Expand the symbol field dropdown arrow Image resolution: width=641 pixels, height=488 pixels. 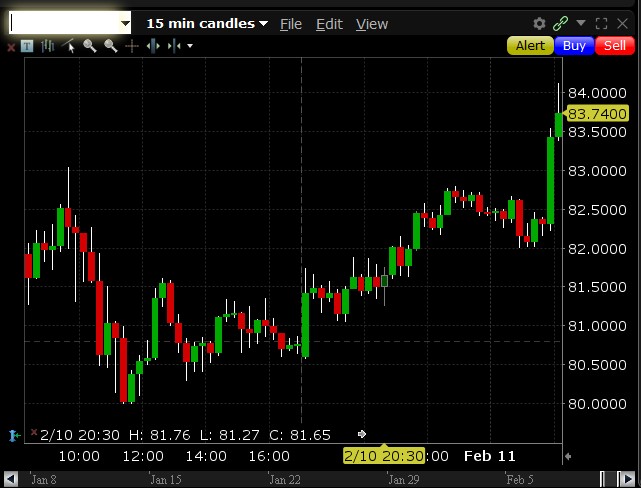[126, 23]
